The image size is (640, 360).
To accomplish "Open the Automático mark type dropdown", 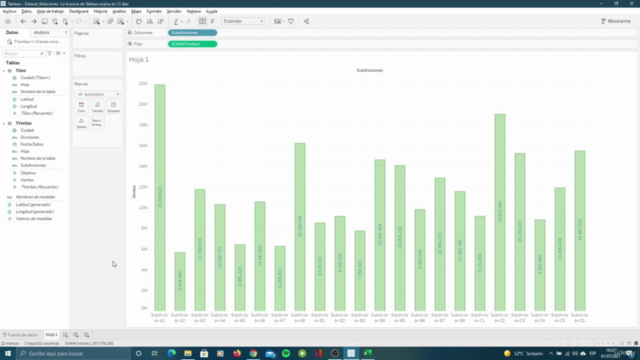I will [x=98, y=94].
